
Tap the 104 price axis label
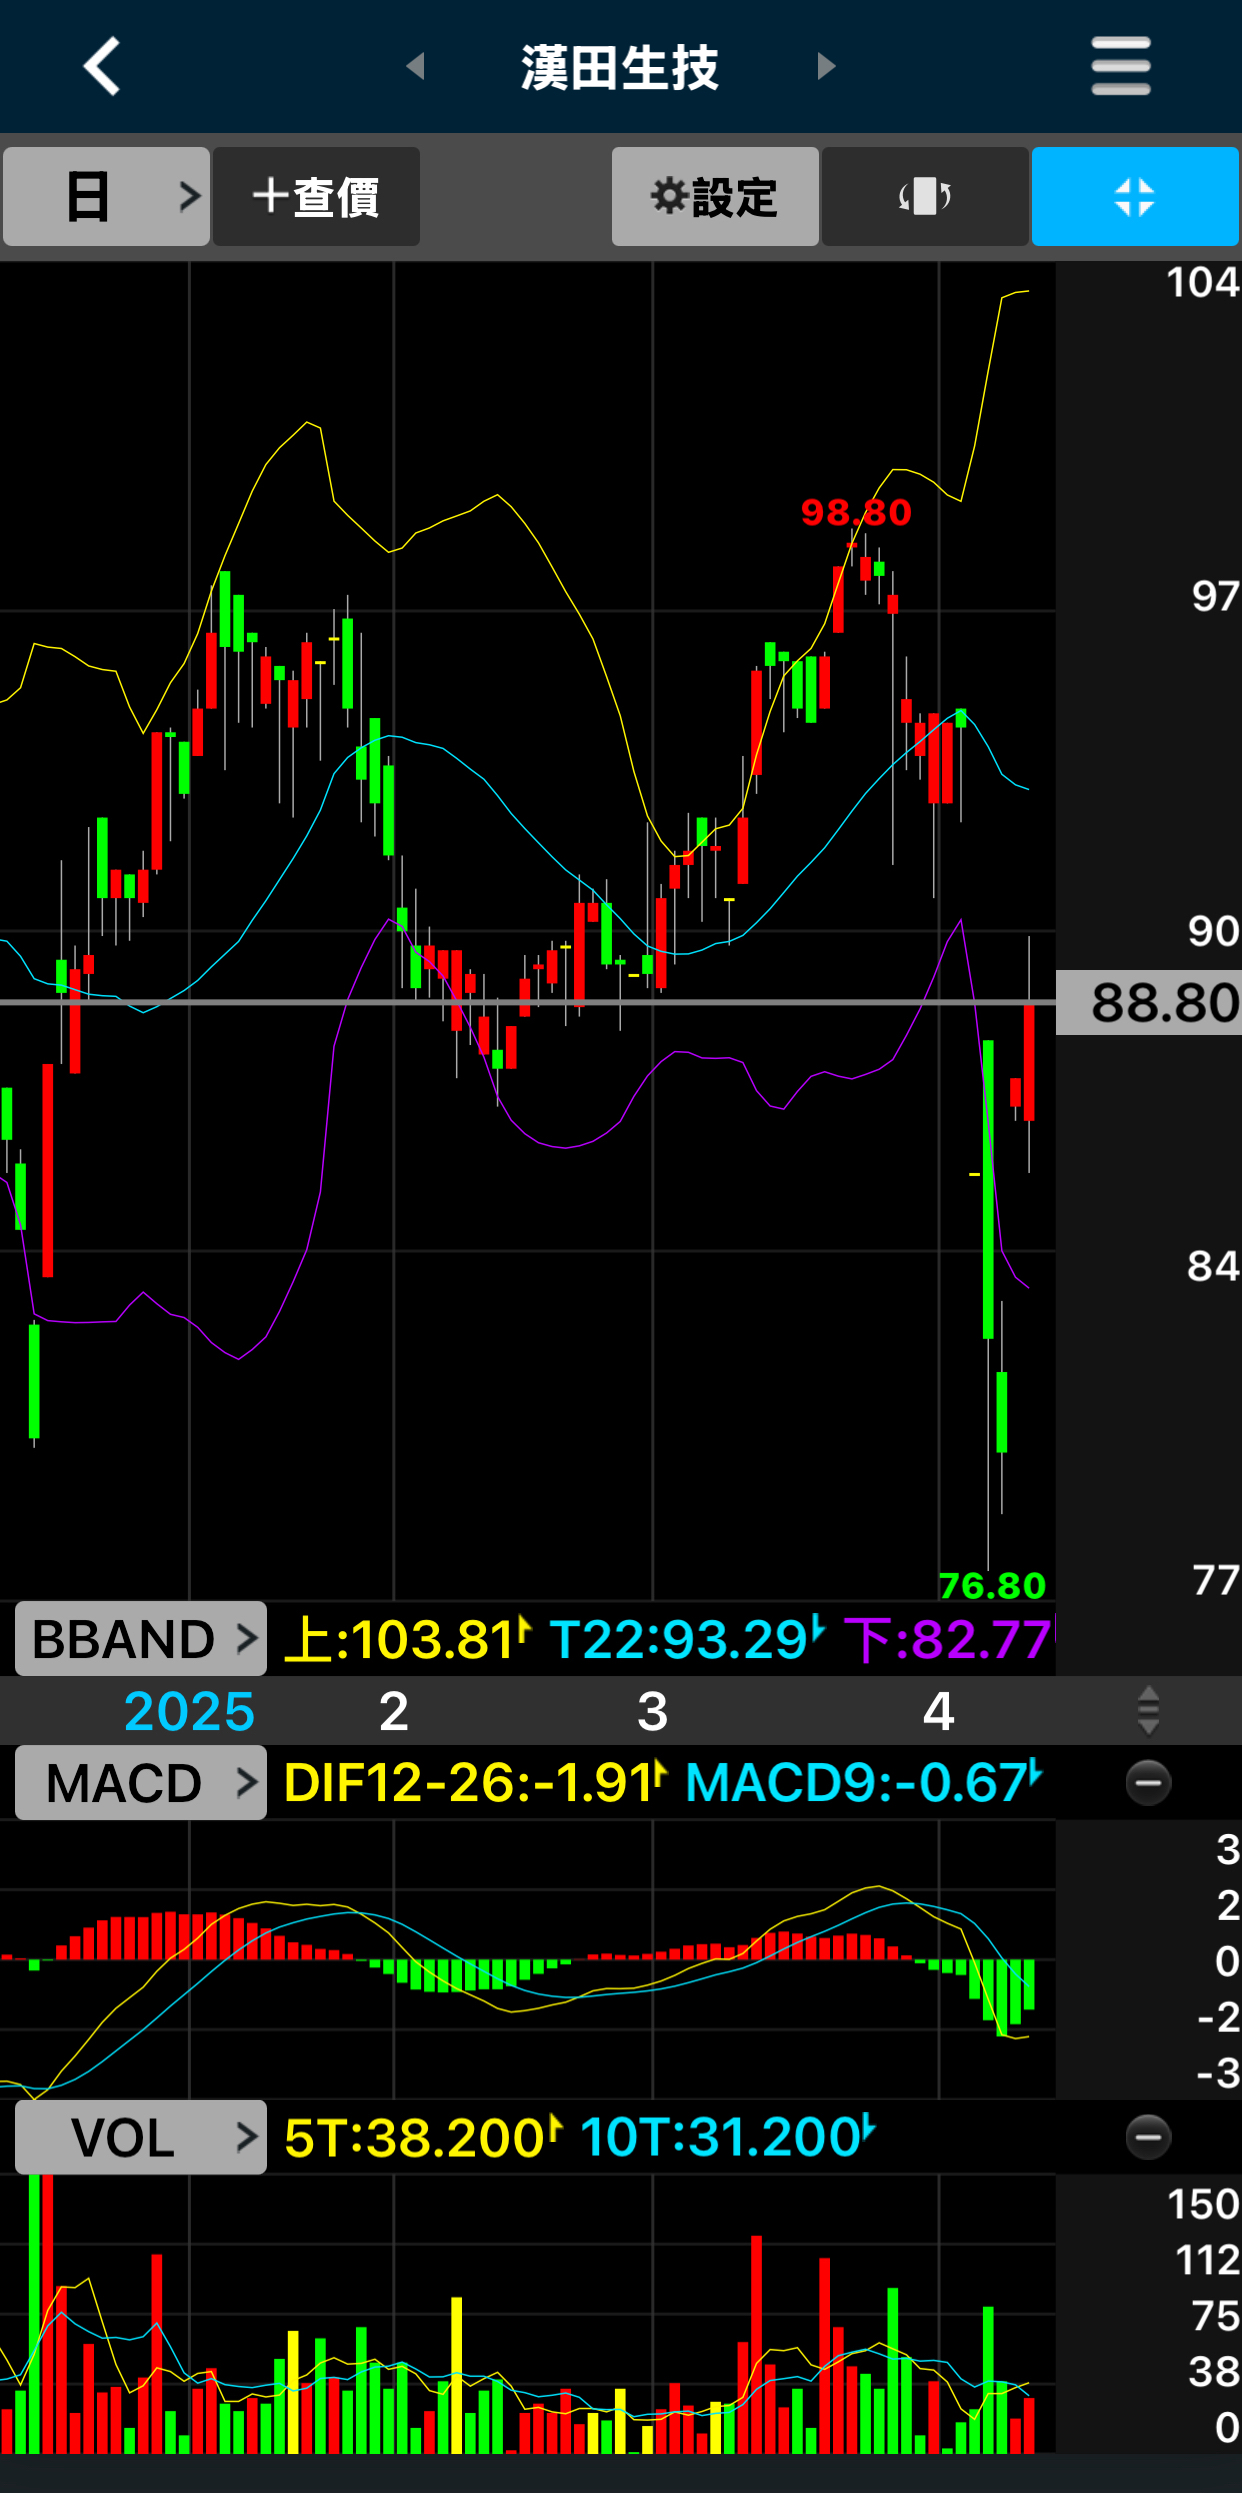(x=1203, y=282)
